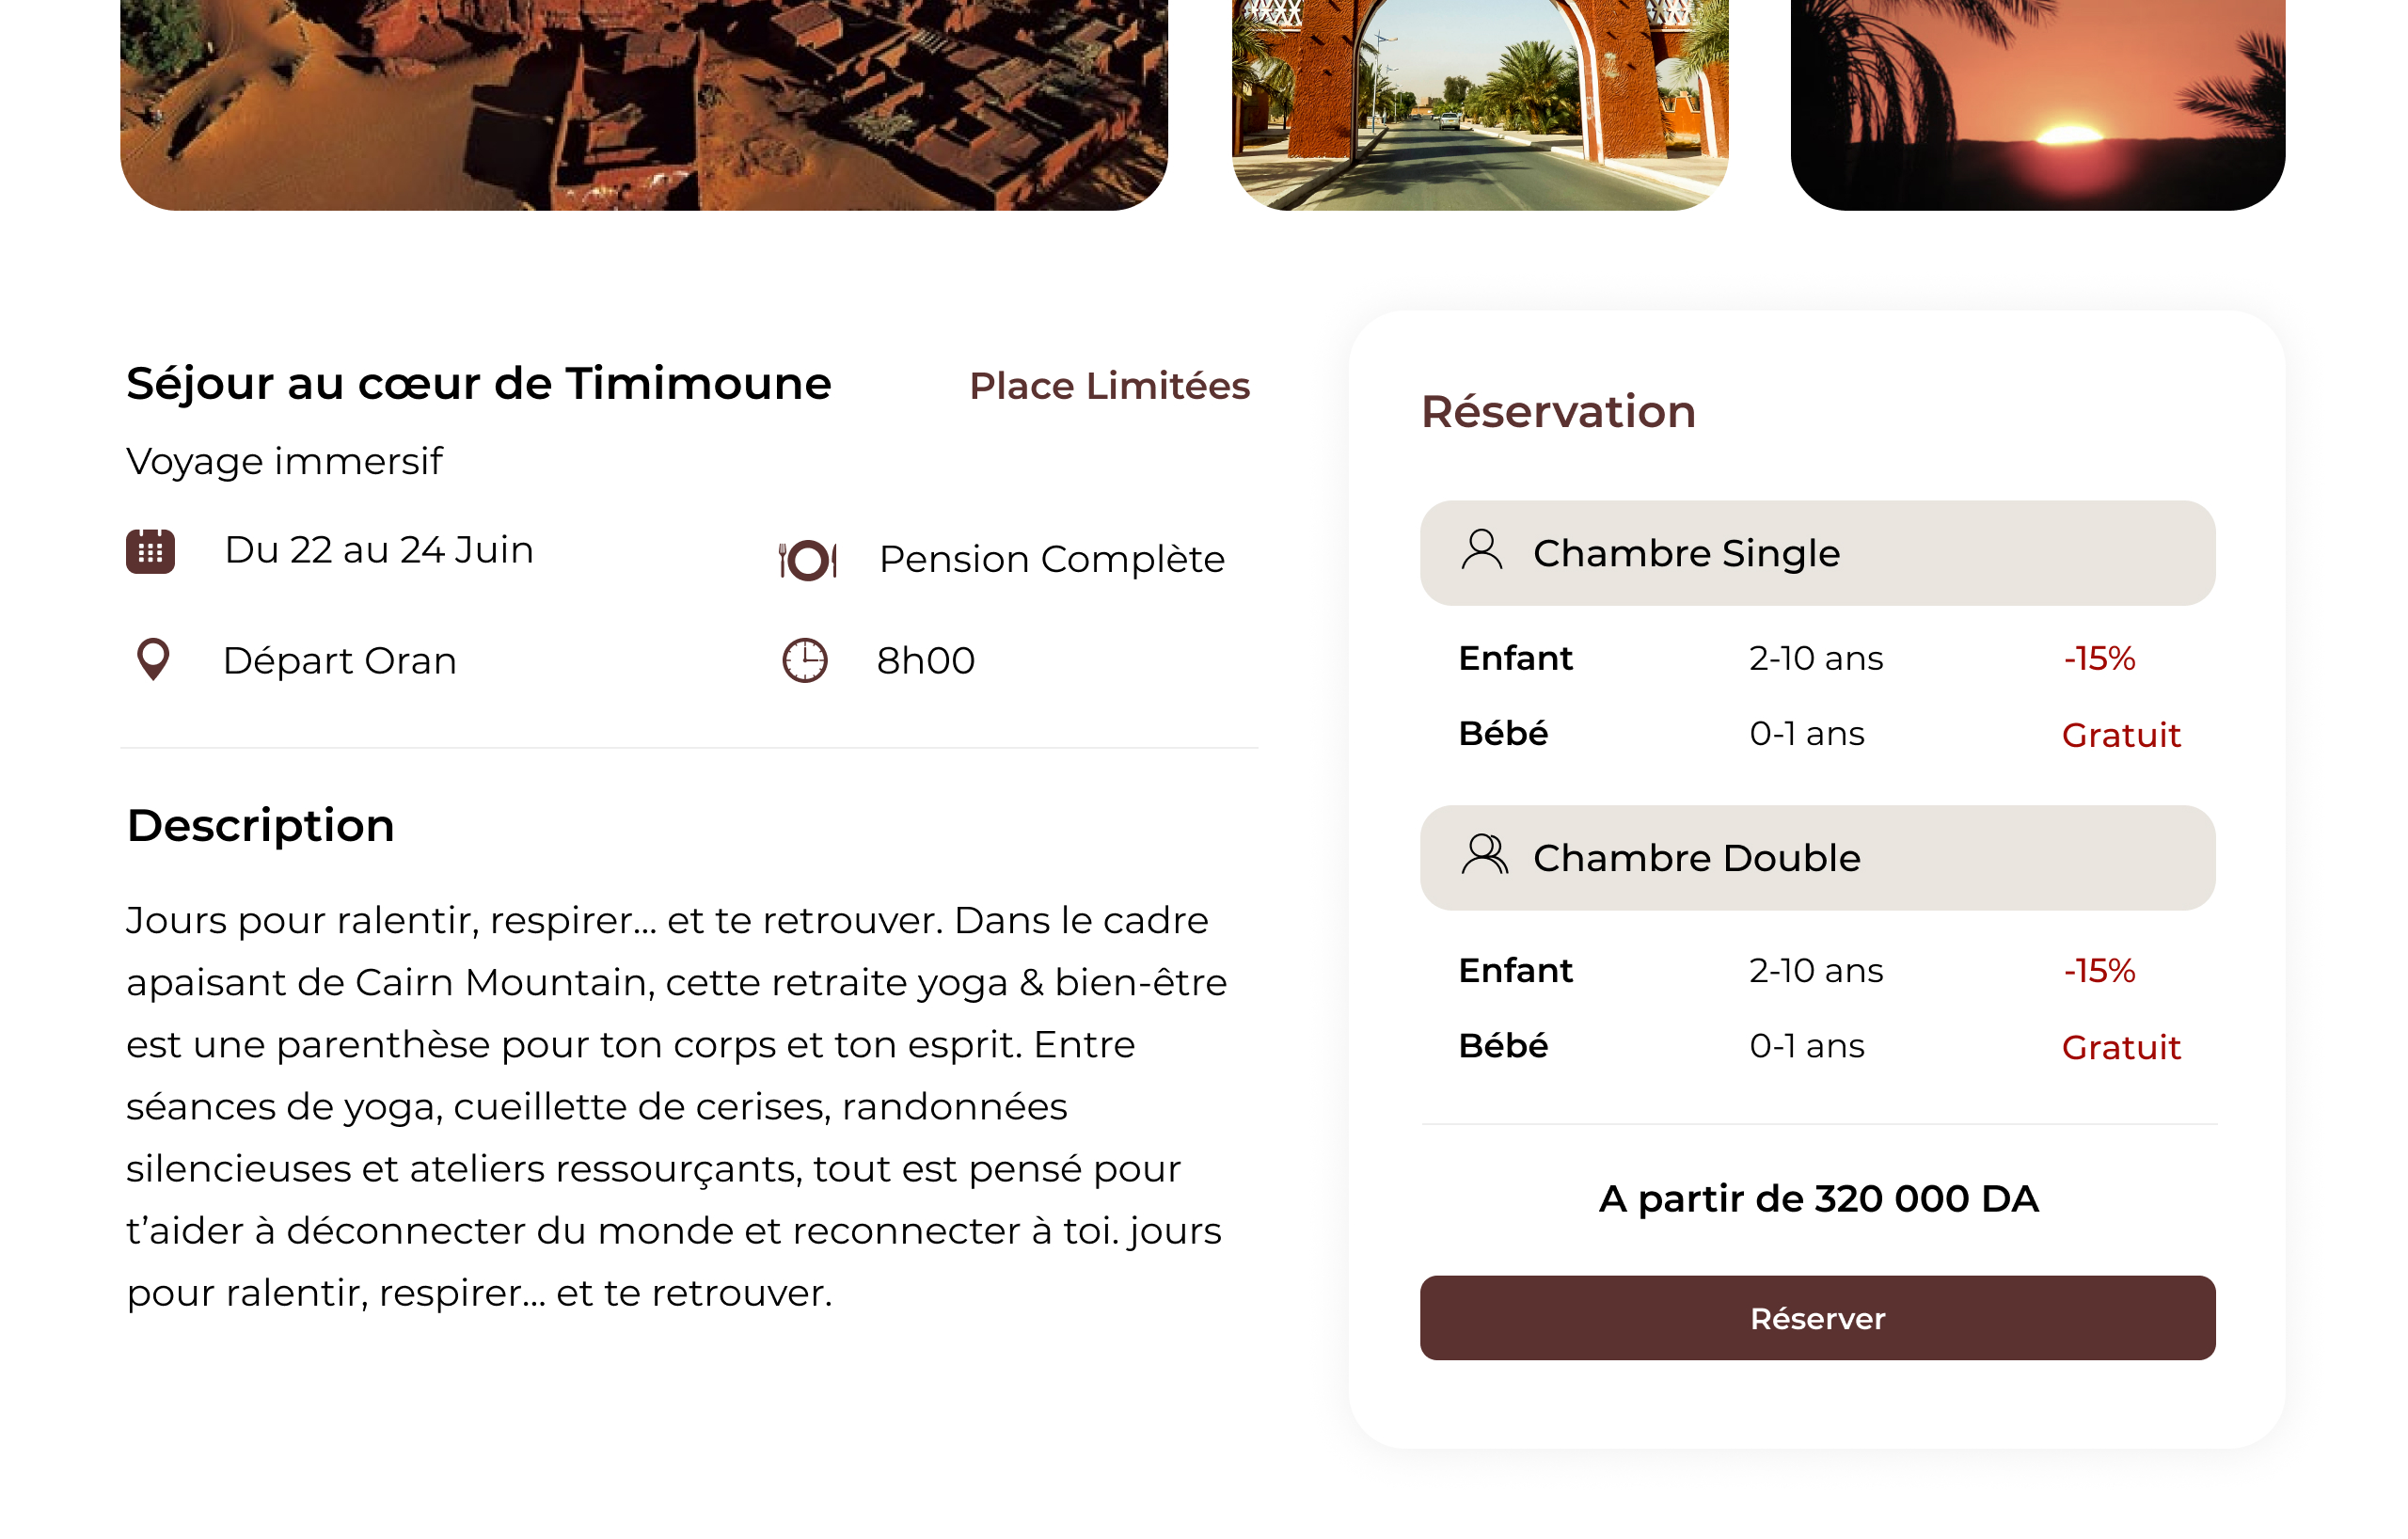Click the Du 22 au 24 Juin date text
The image size is (2408, 1539).
[379, 550]
